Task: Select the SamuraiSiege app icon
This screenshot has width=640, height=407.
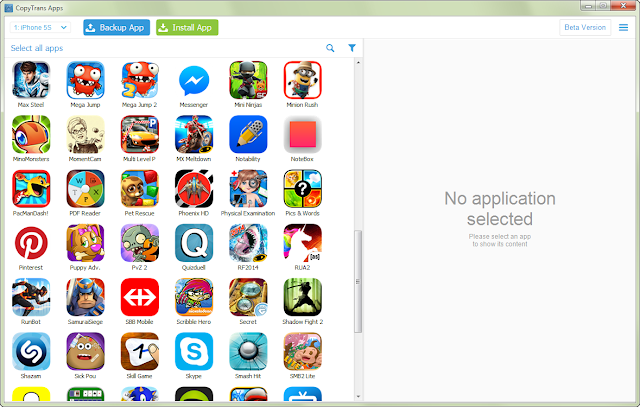Action: pos(85,297)
